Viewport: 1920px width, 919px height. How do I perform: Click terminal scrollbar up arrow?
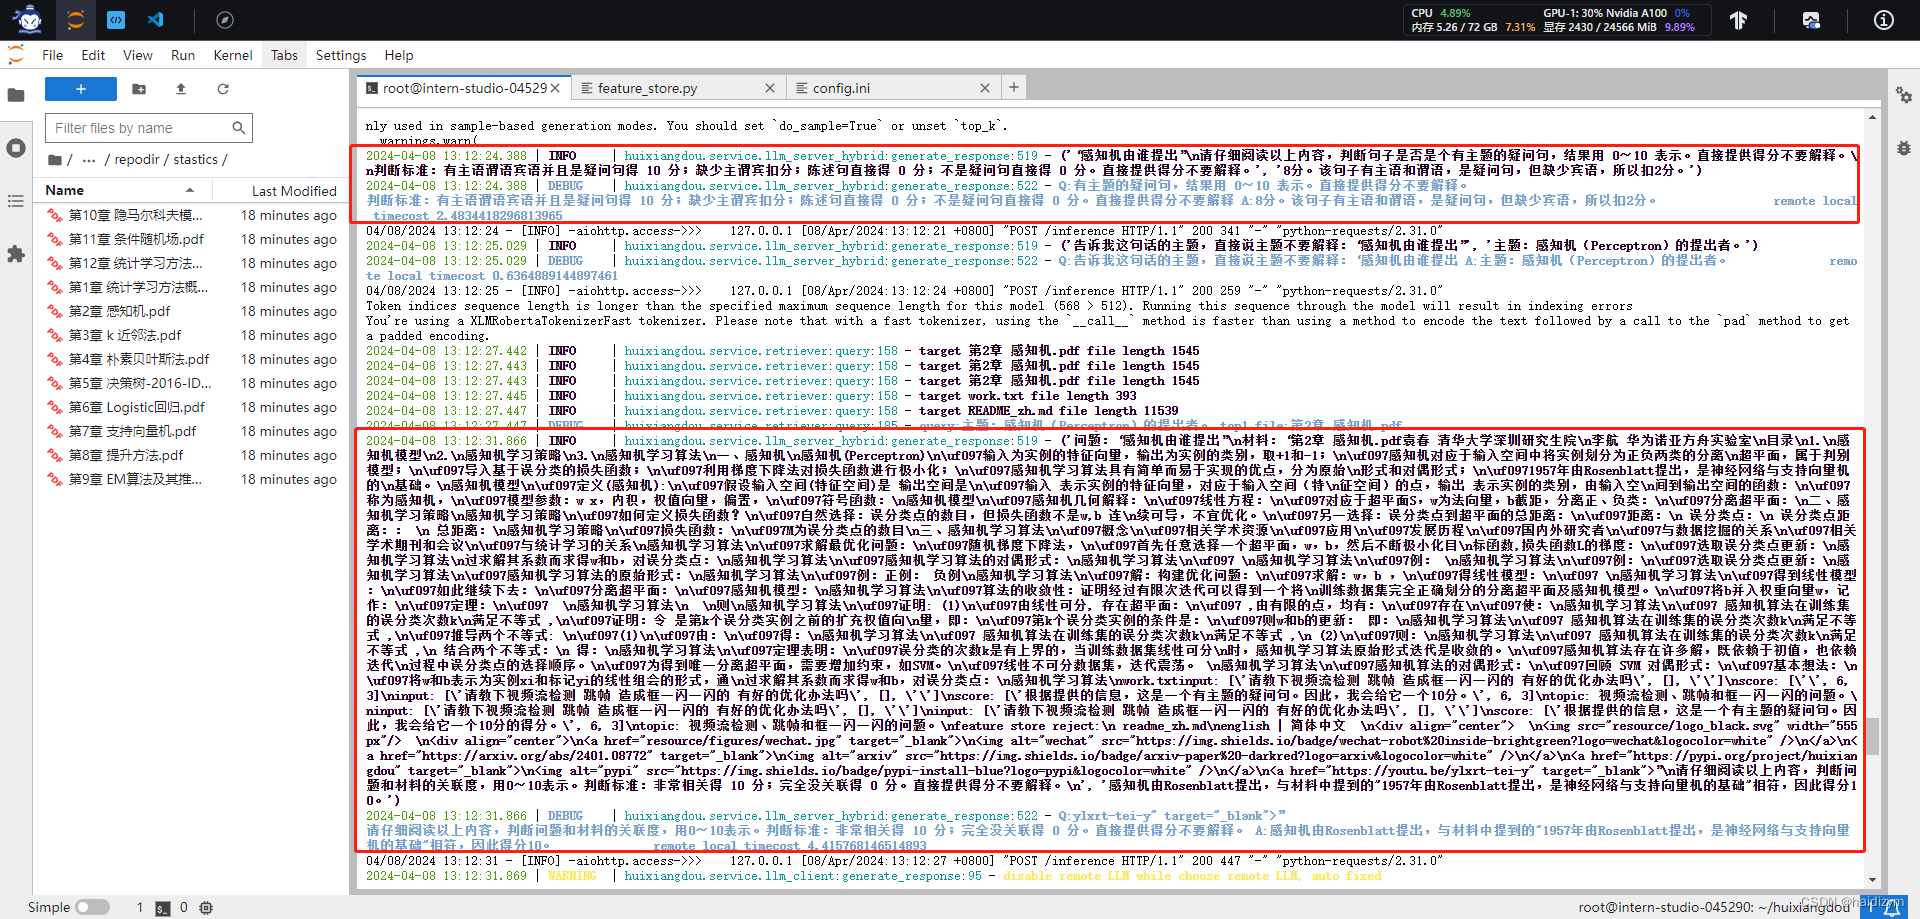pos(1872,117)
